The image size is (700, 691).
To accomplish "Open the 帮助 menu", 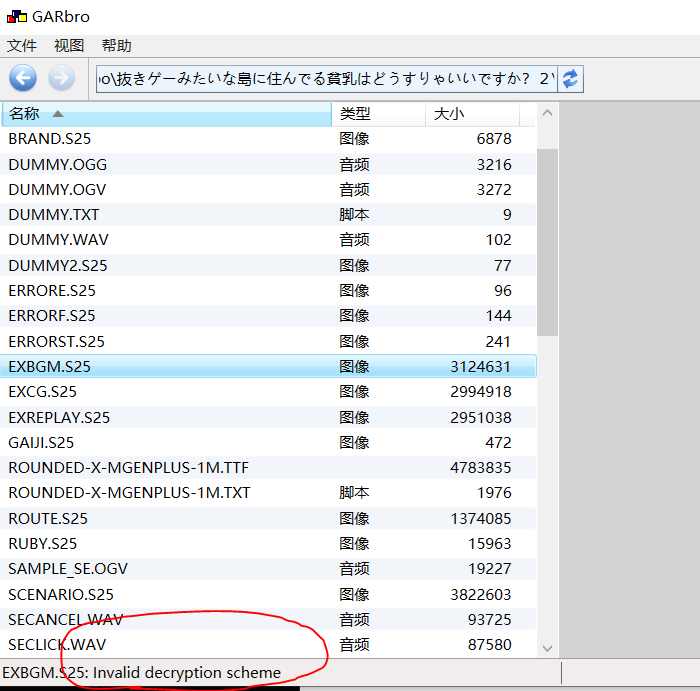I will click(x=116, y=46).
